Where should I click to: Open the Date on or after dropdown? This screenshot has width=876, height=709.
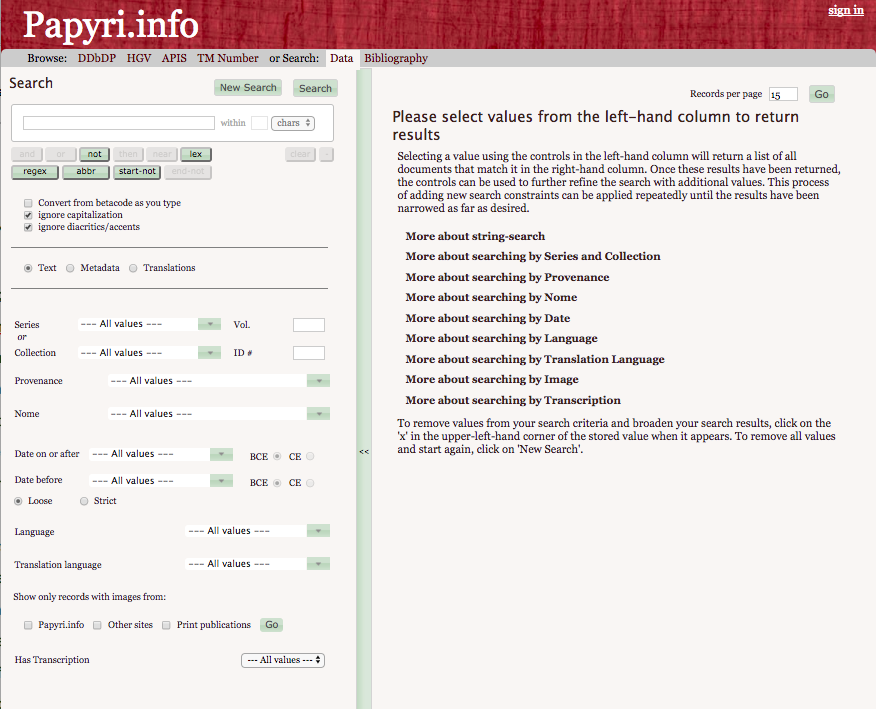coord(221,454)
